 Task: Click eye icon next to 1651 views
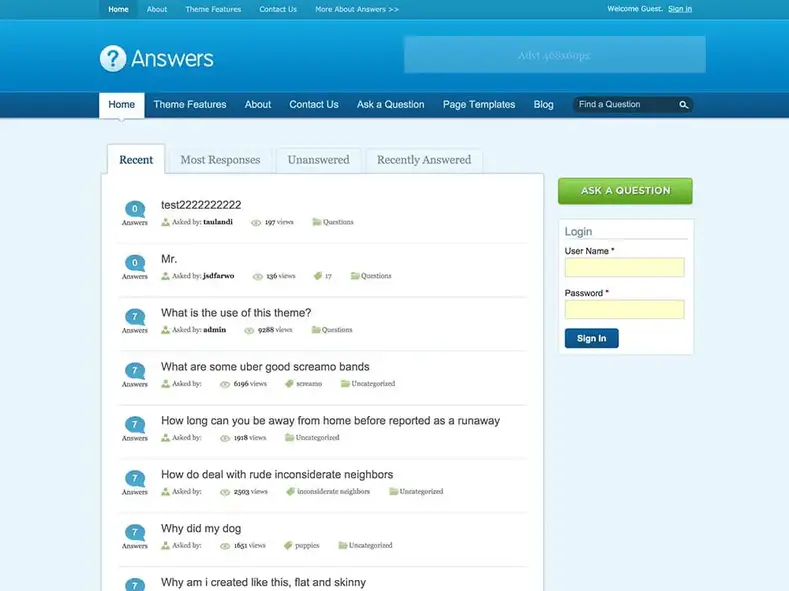(225, 545)
